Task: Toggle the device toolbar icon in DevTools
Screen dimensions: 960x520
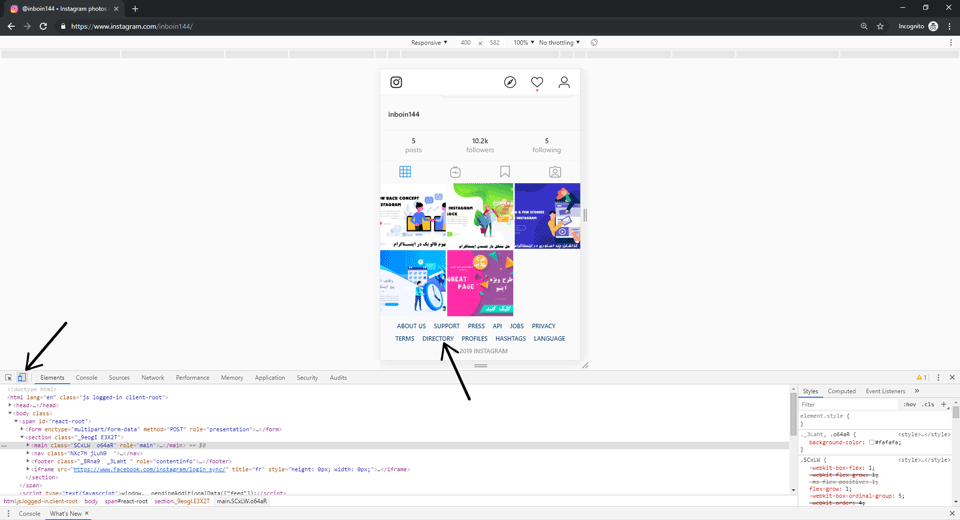Action: point(22,377)
